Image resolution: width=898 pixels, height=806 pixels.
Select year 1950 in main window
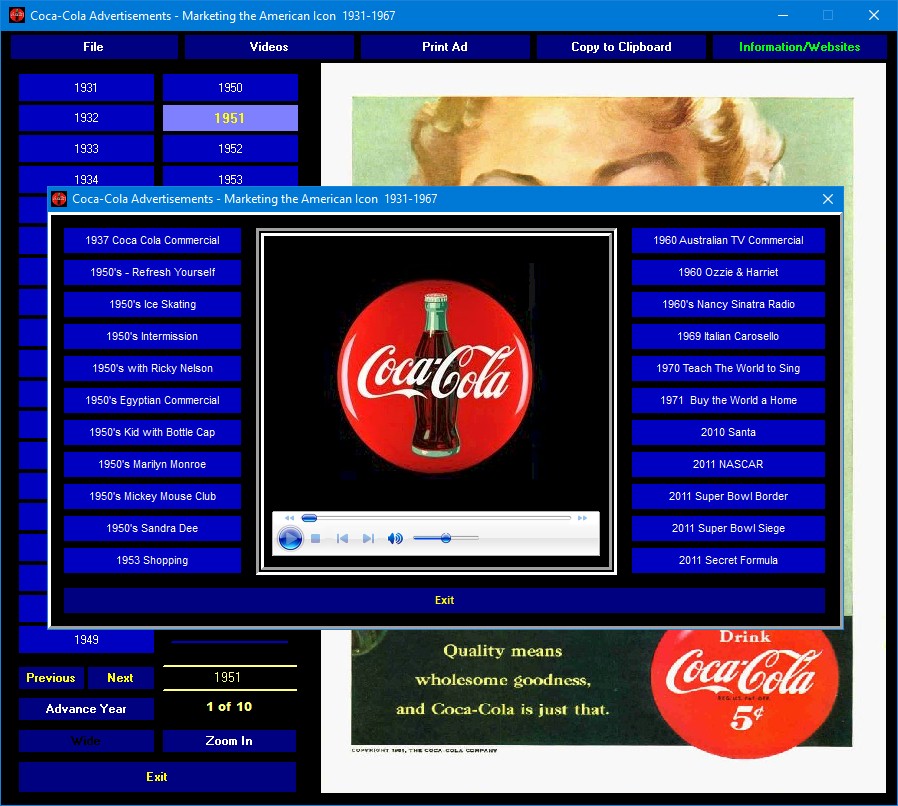(230, 88)
